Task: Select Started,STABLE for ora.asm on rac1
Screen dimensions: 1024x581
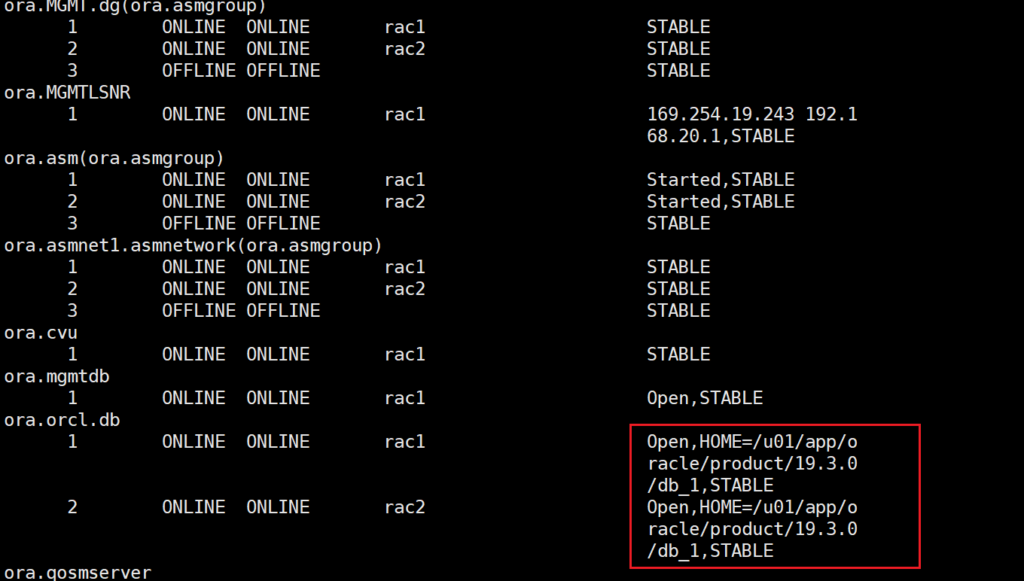Action: (720, 180)
